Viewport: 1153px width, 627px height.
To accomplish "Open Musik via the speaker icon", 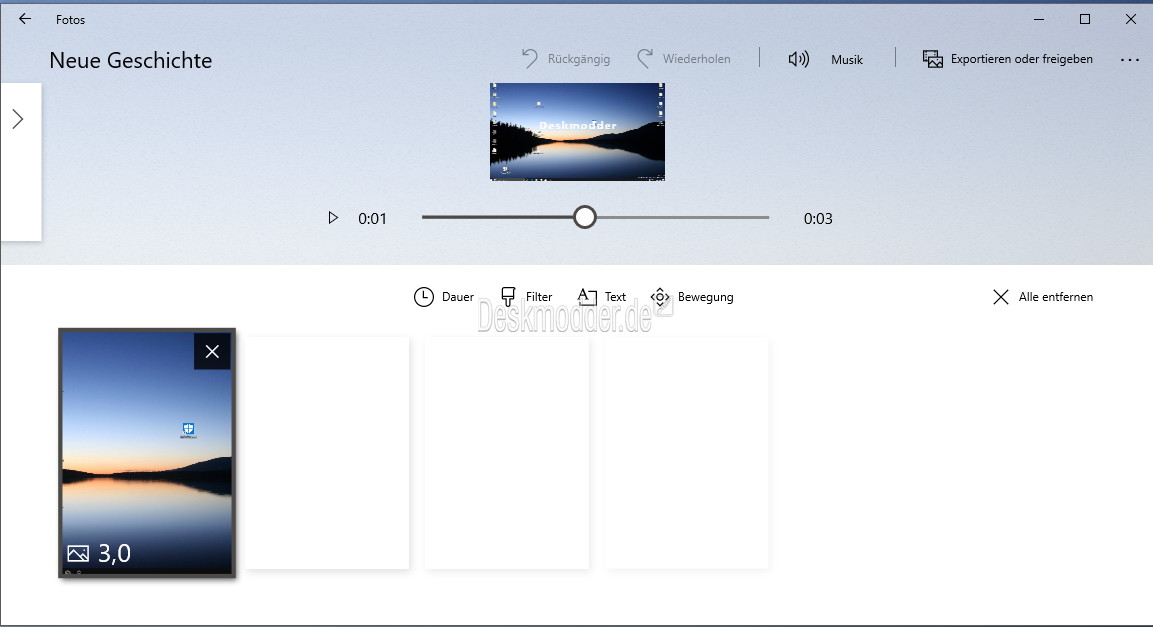I will click(x=799, y=60).
